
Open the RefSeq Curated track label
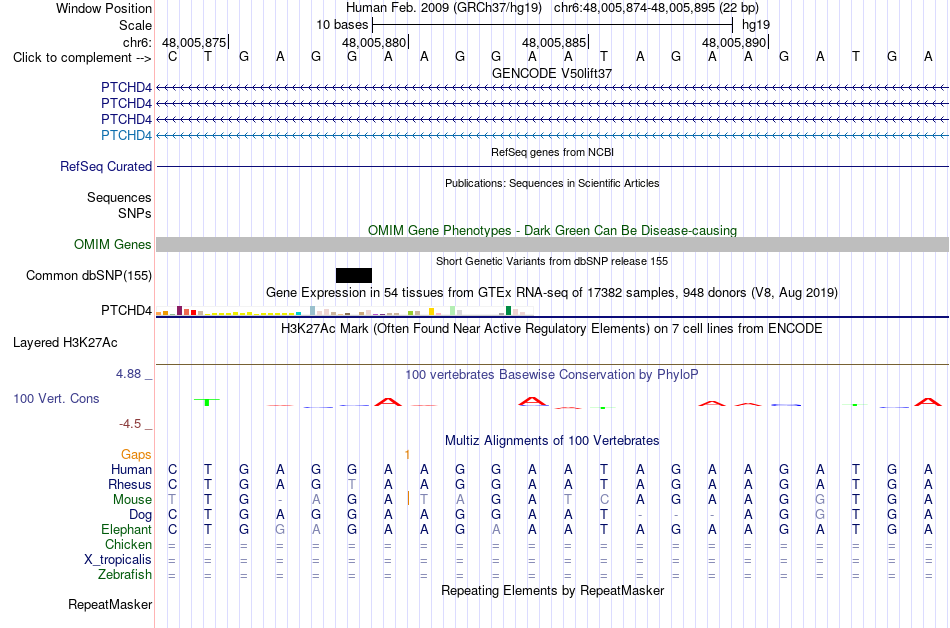(106, 167)
